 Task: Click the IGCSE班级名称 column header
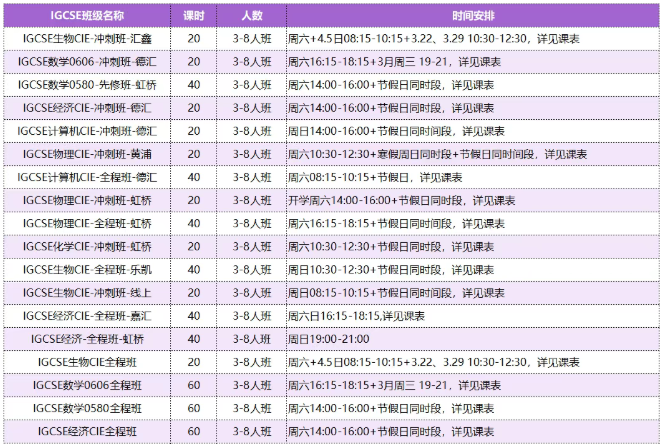(x=87, y=16)
